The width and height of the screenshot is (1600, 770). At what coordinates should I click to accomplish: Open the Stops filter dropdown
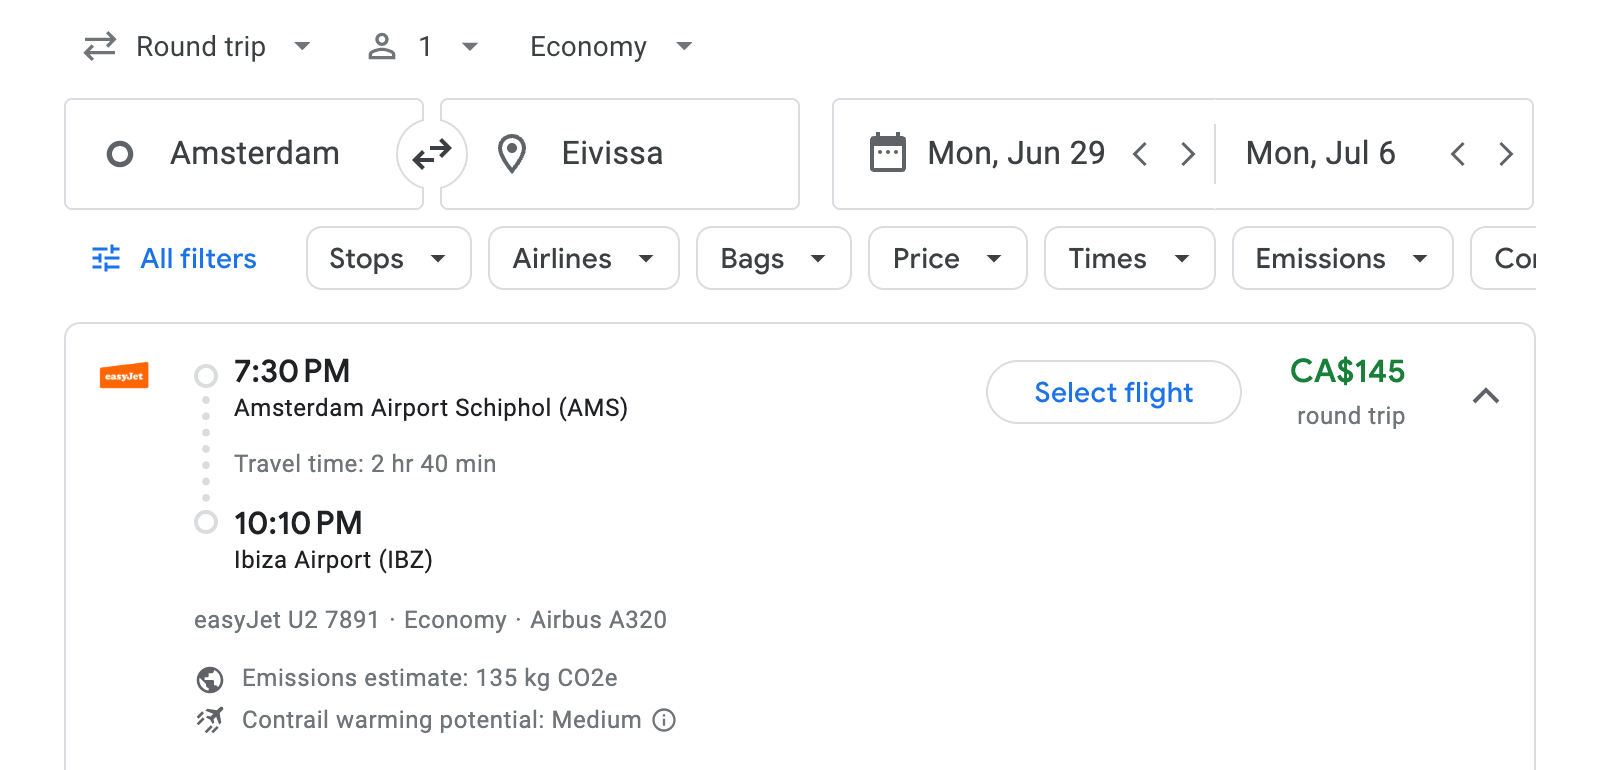coord(388,258)
